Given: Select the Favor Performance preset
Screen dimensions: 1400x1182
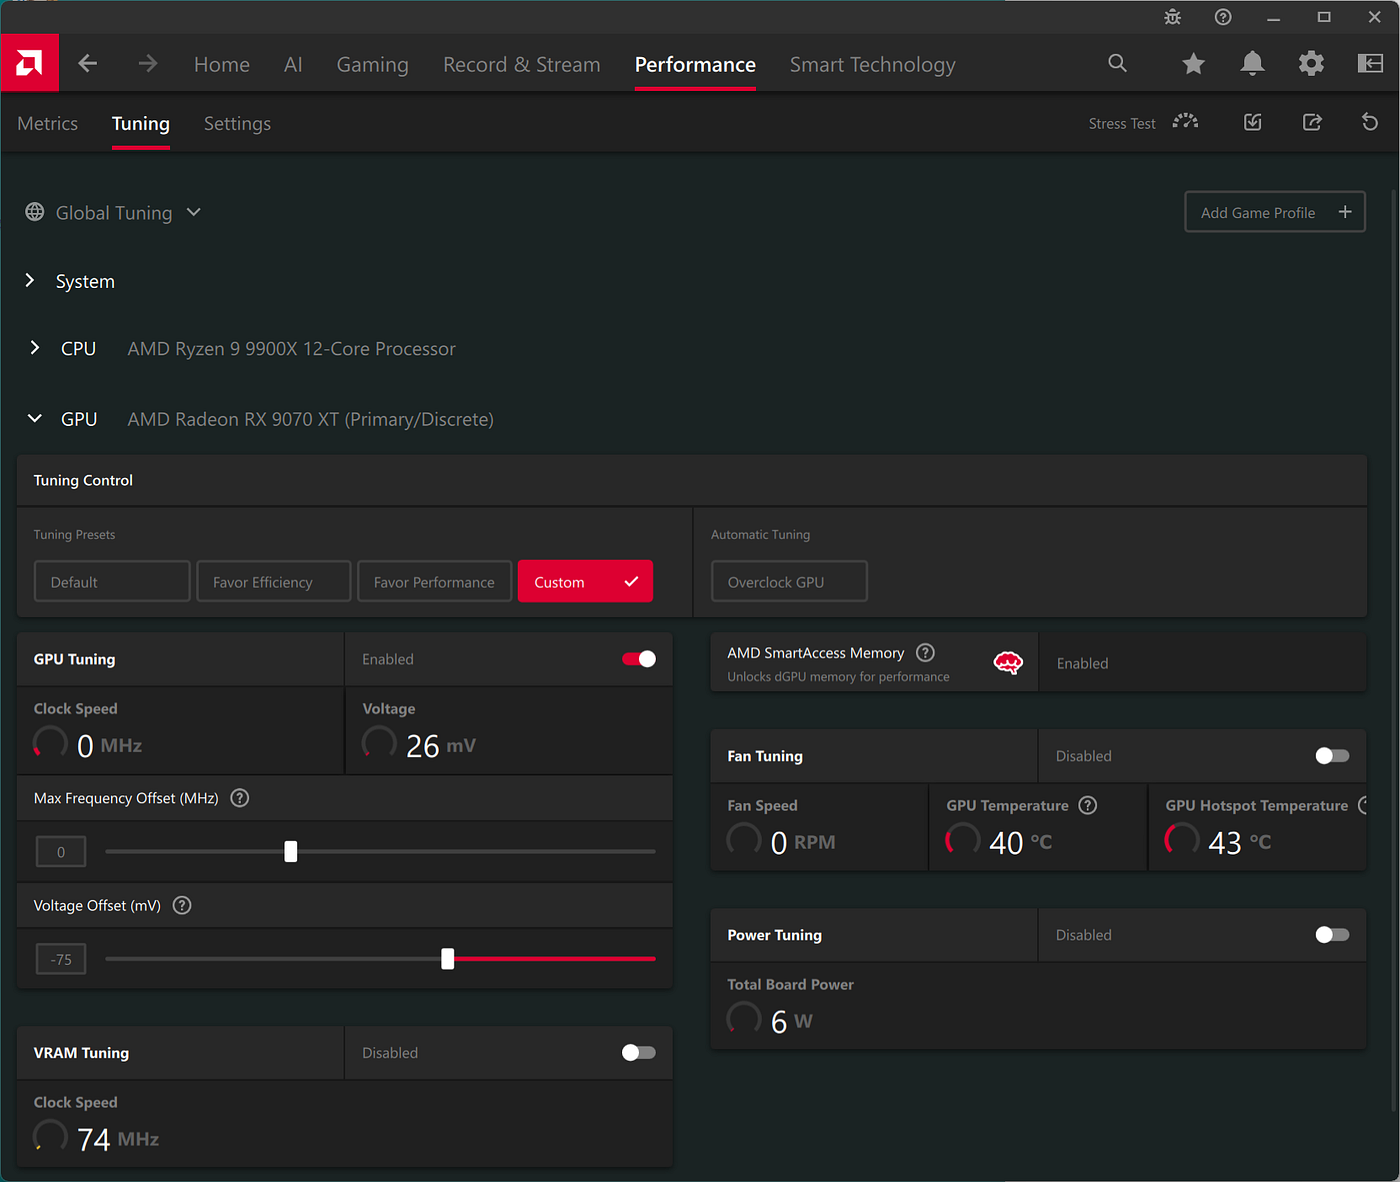Looking at the screenshot, I should click(x=435, y=581).
